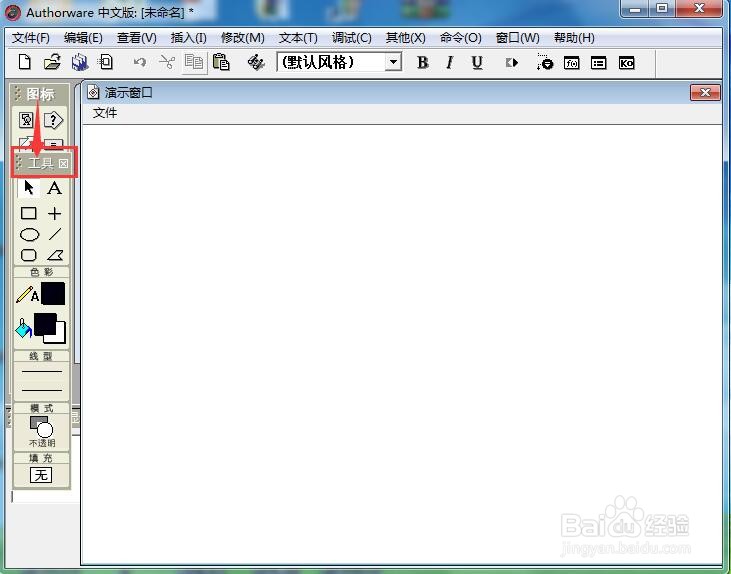Screen dimensions: 731x574
Task: Choose the lower line style
Action: pos(42,390)
